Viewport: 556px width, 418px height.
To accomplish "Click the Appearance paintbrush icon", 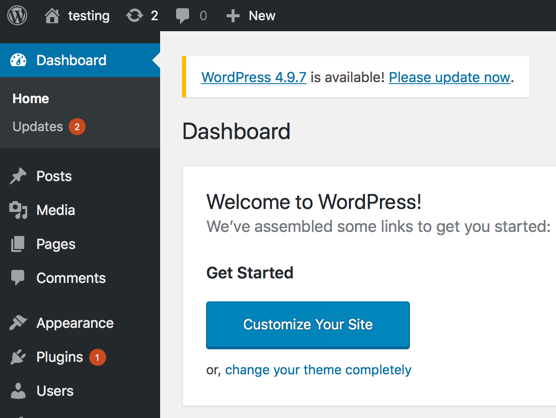I will [18, 323].
